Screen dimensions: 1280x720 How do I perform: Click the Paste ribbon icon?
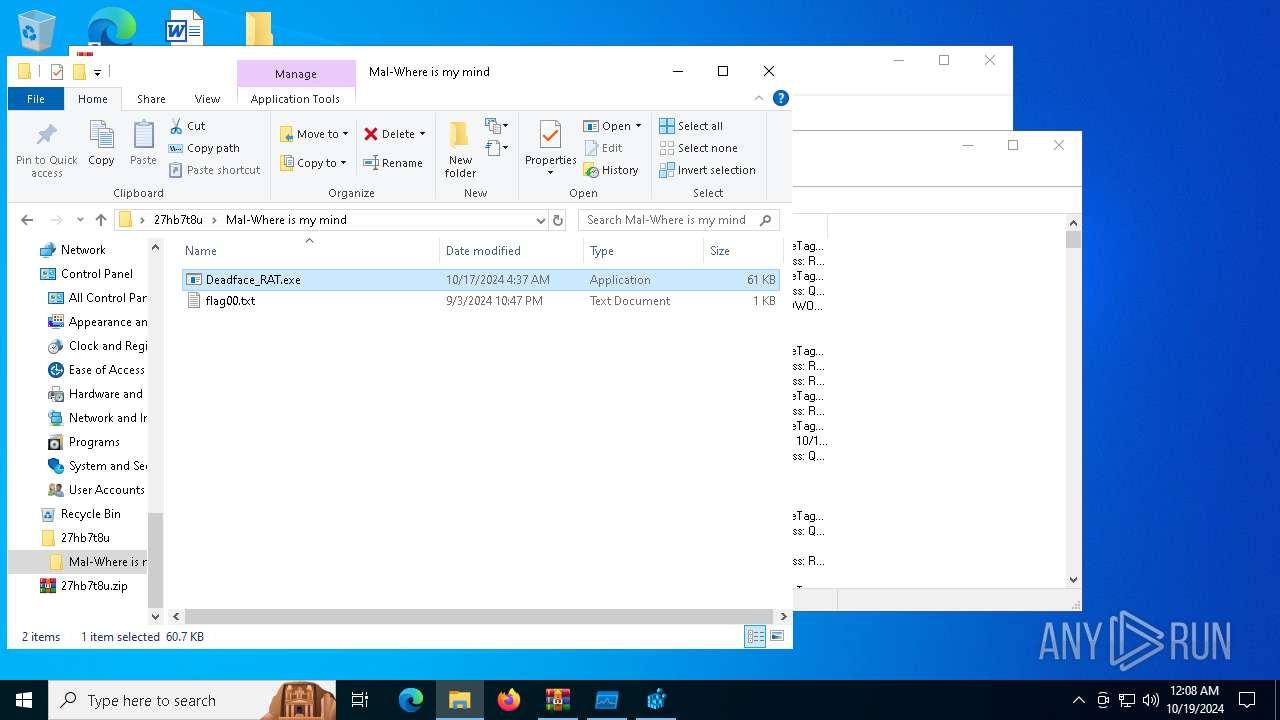pyautogui.click(x=143, y=143)
